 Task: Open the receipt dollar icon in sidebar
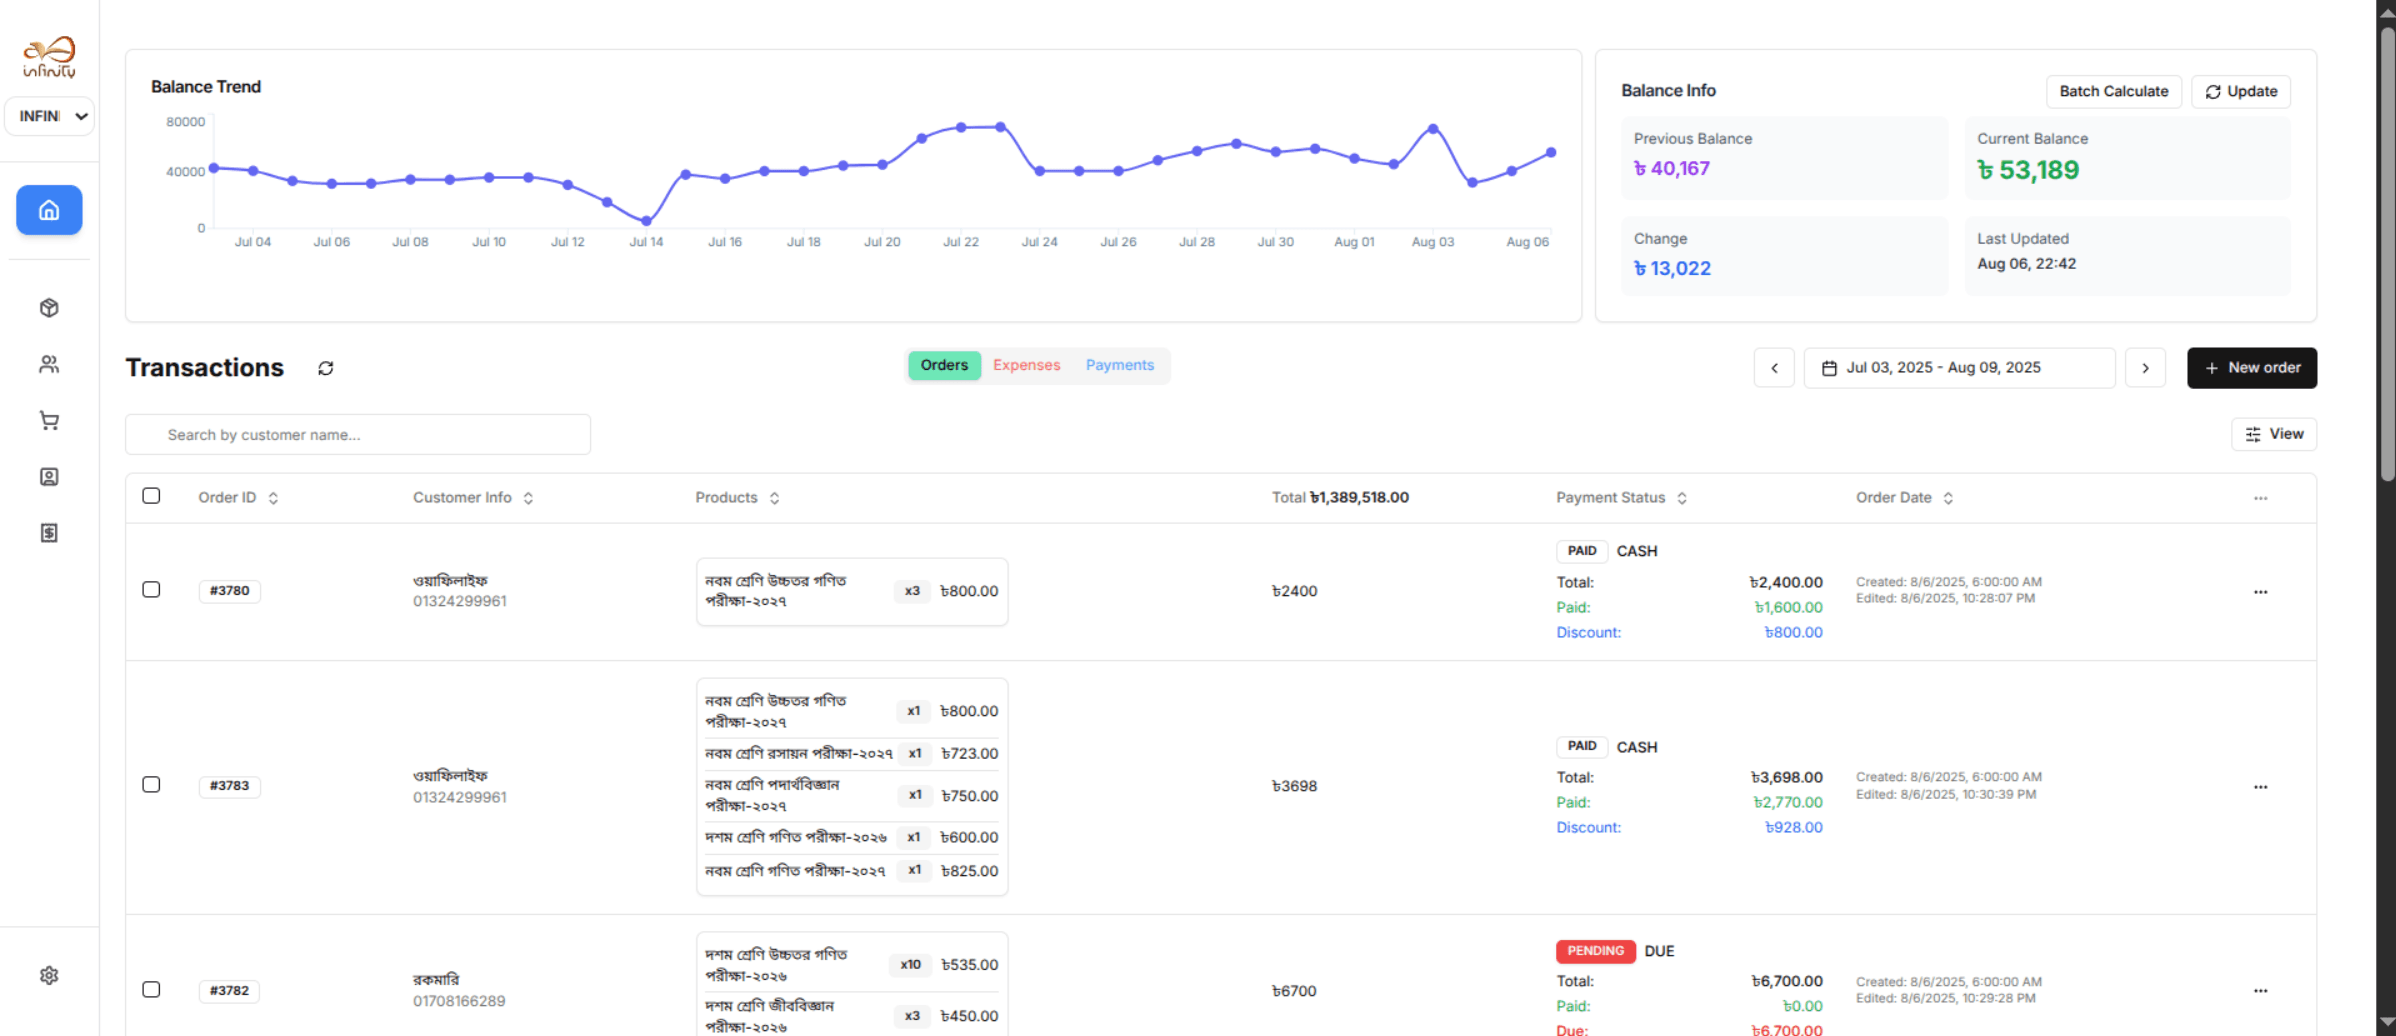[x=49, y=533]
